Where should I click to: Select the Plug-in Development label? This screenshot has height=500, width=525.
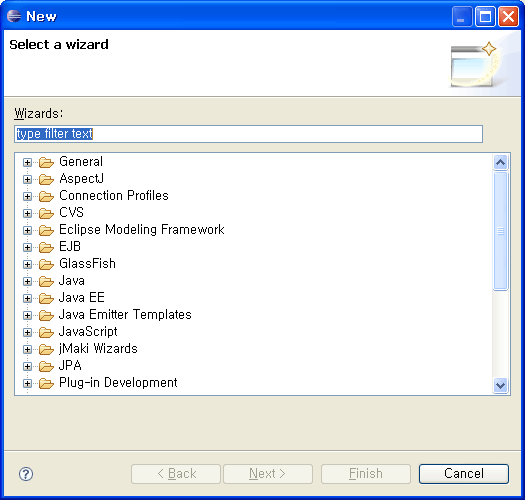[x=118, y=383]
